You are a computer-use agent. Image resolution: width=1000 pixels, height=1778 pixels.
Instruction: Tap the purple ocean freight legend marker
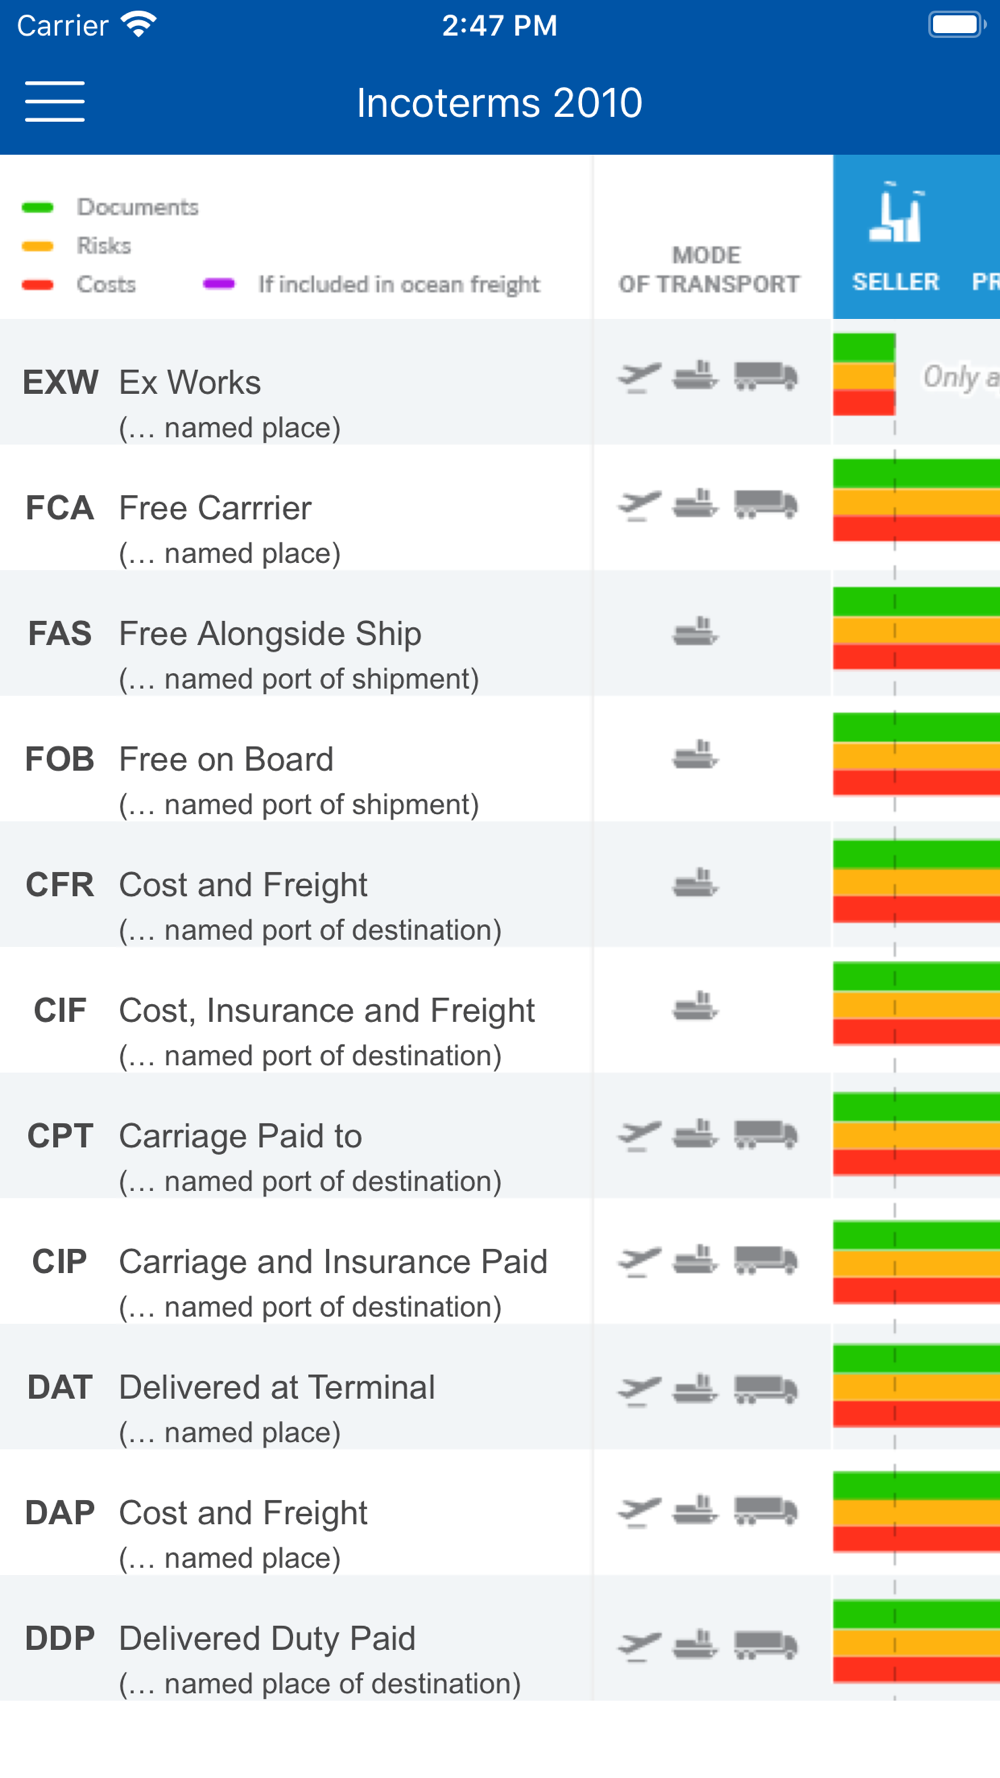click(x=219, y=284)
